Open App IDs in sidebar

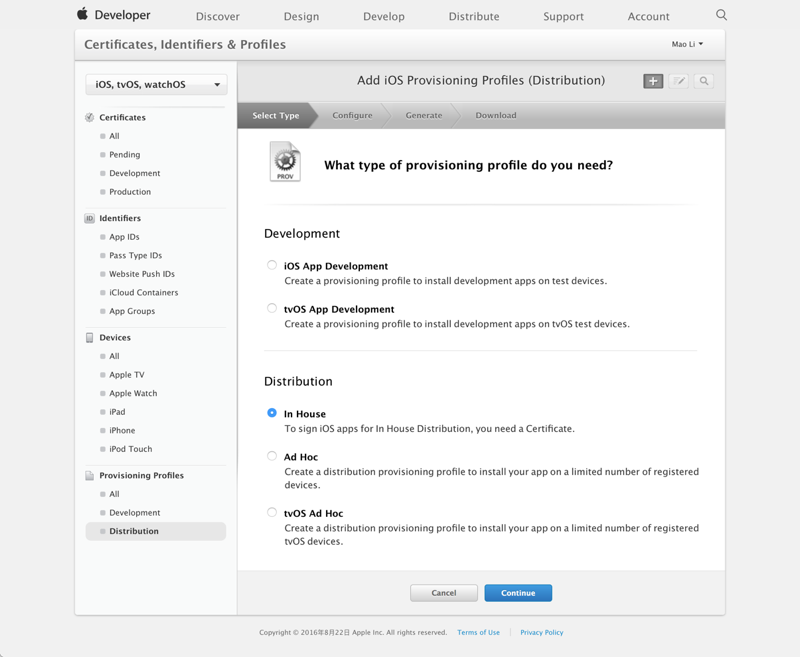tap(124, 237)
